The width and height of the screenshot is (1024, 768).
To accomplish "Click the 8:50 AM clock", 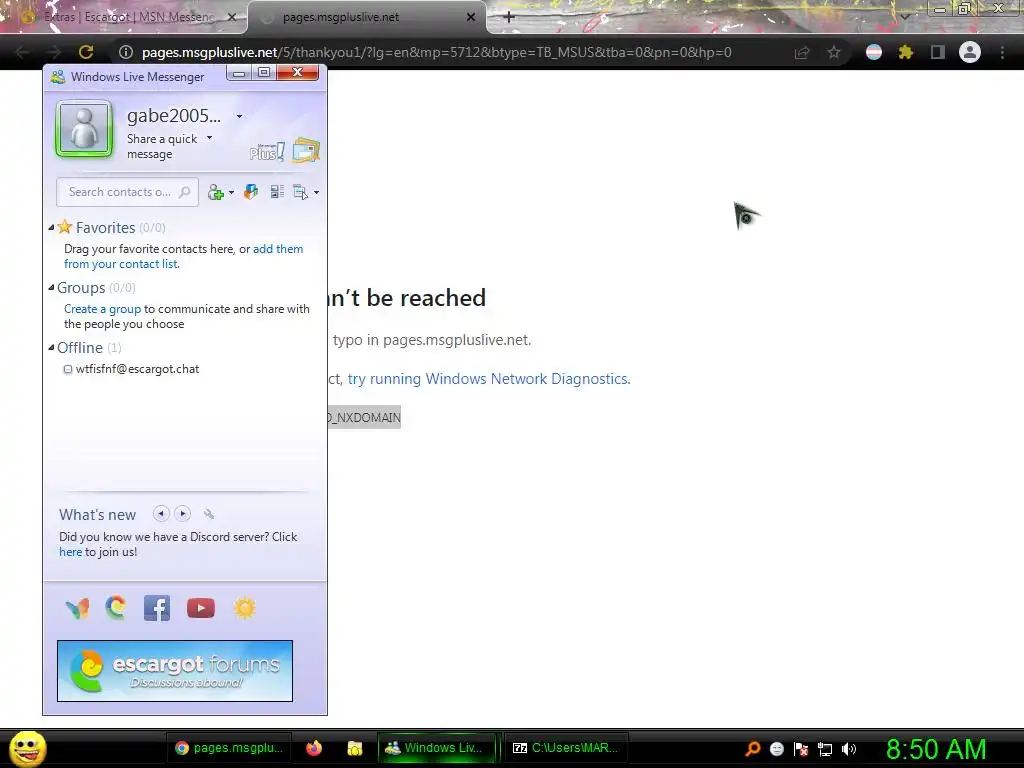I will 936,749.
